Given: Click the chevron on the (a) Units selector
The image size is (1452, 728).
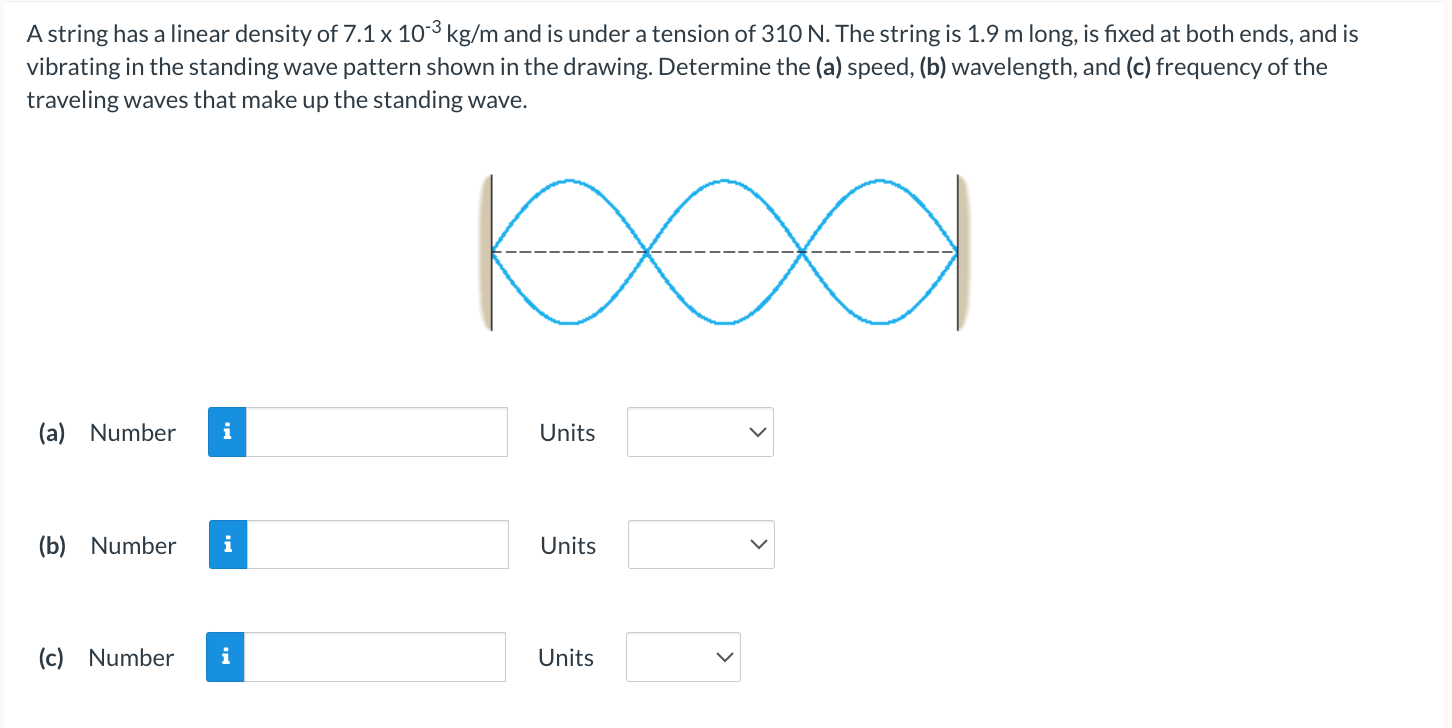Looking at the screenshot, I should click(757, 432).
